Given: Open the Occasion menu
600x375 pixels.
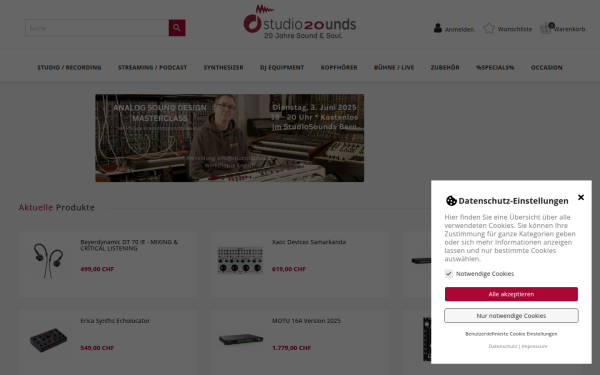Looking at the screenshot, I should tap(546, 67).
